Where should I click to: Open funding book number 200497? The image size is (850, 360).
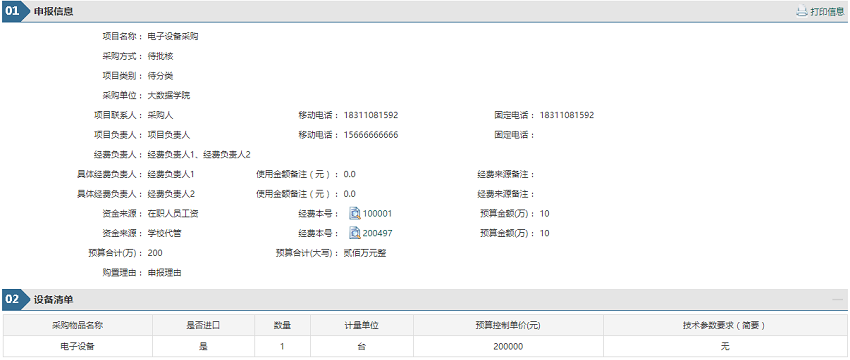pyautogui.click(x=377, y=233)
